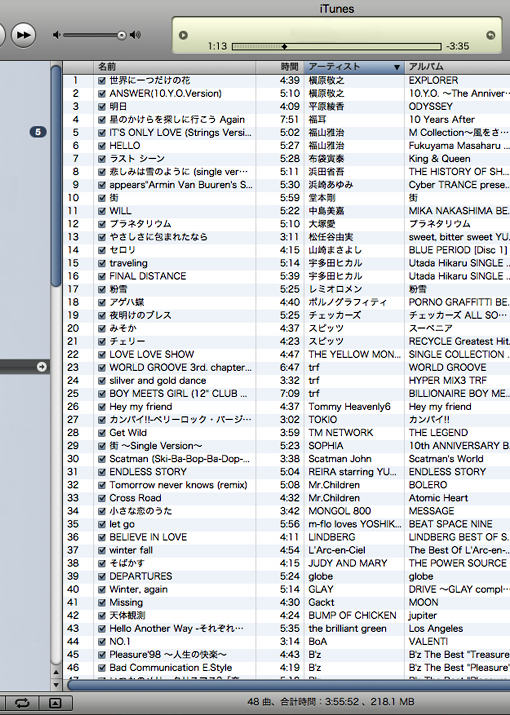Click the right round arrow in display panel
Screen dimensions: 510x715
491,35
